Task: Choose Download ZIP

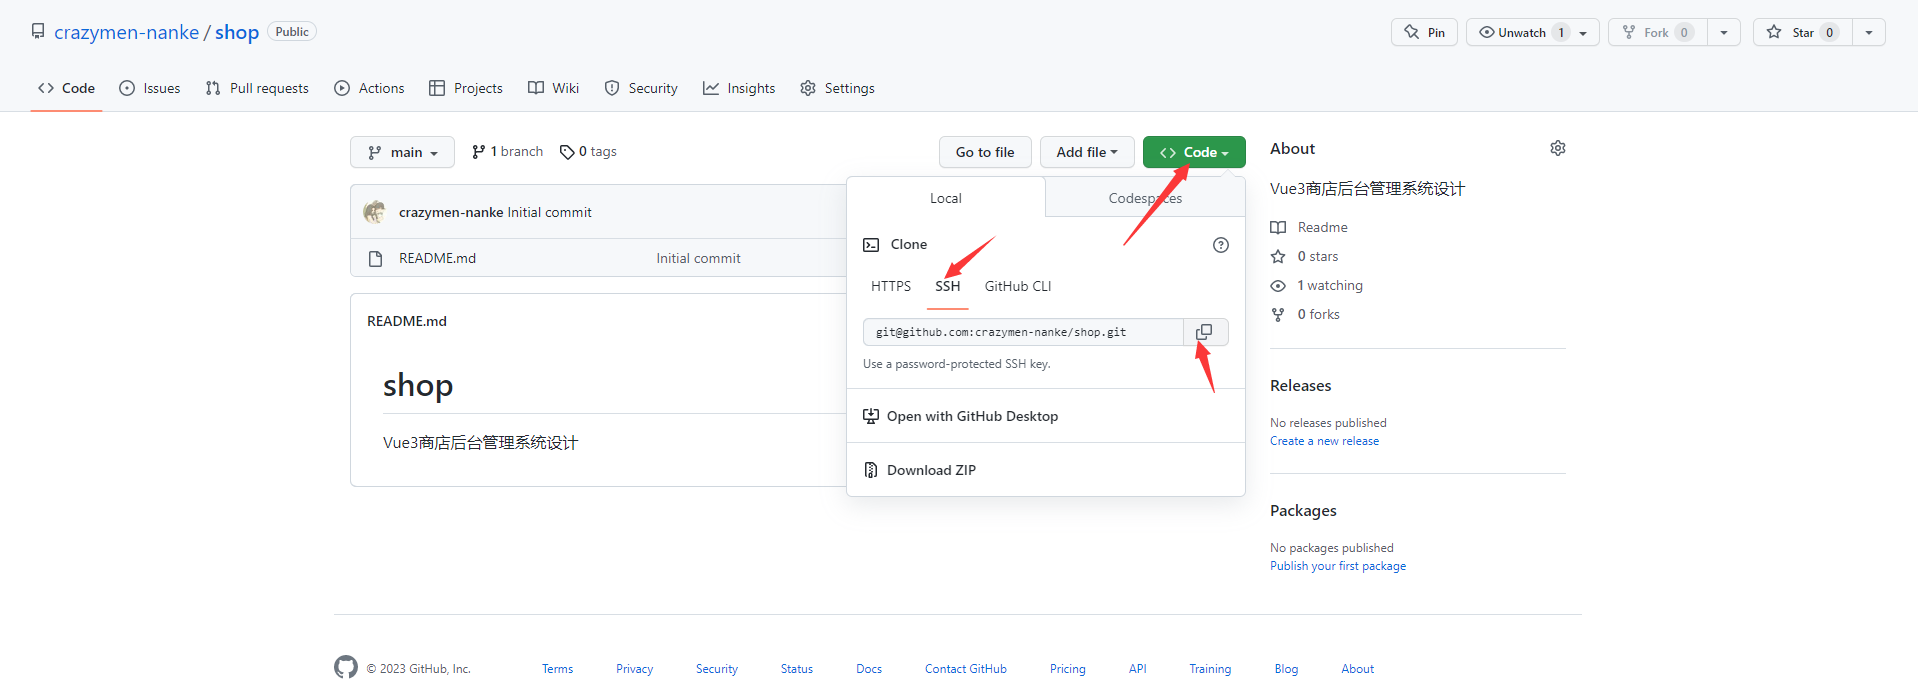Action: (1046, 470)
